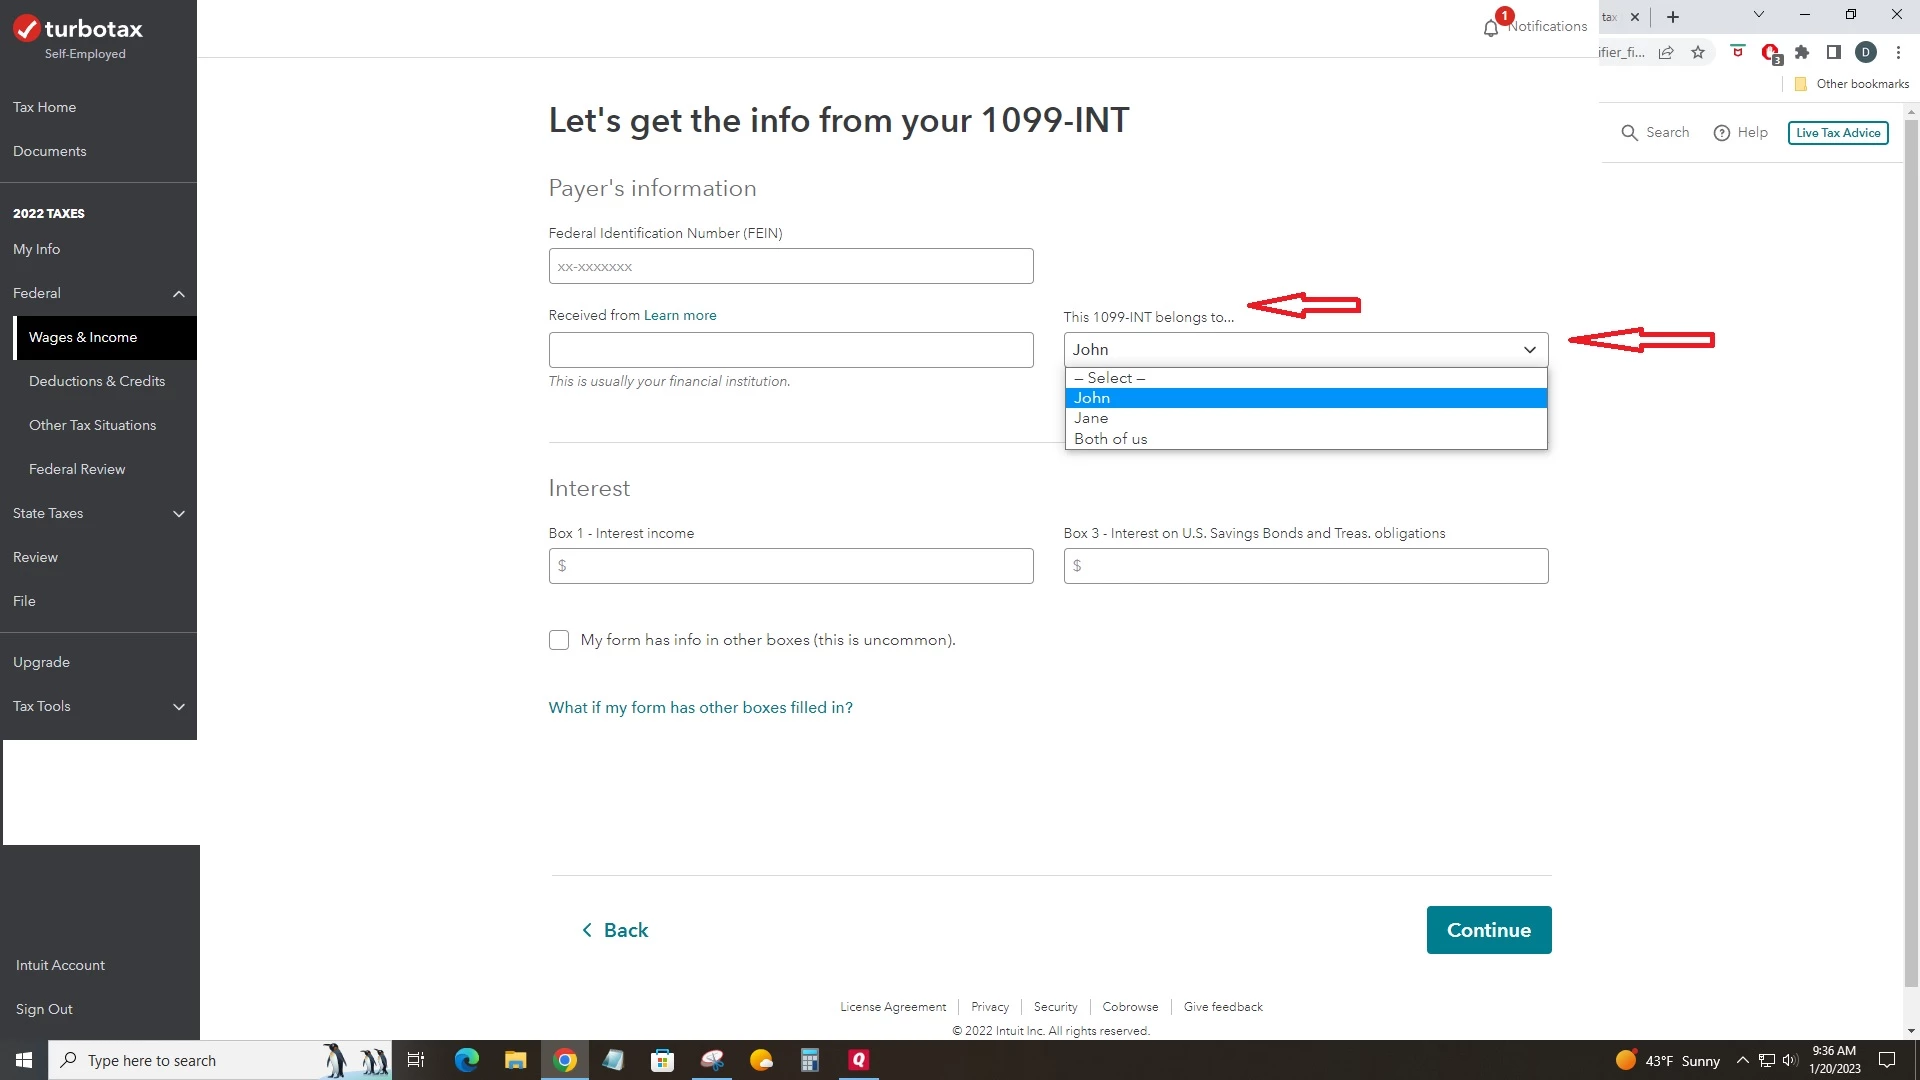
Task: Open Other bookmarks folder
Action: (x=1851, y=84)
